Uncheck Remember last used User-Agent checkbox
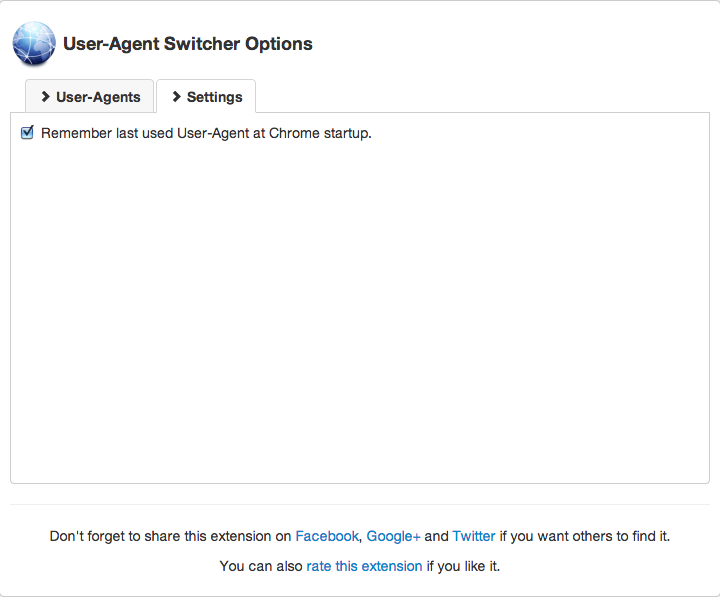The height and width of the screenshot is (597, 720). pos(28,132)
